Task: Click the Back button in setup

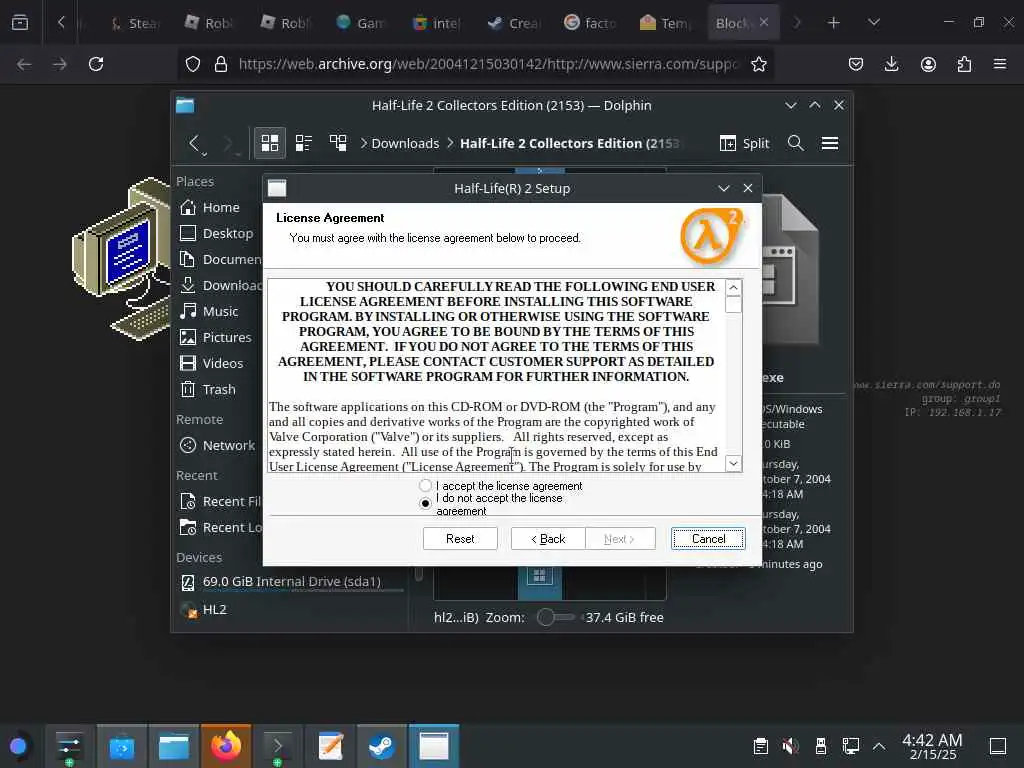Action: (x=548, y=539)
